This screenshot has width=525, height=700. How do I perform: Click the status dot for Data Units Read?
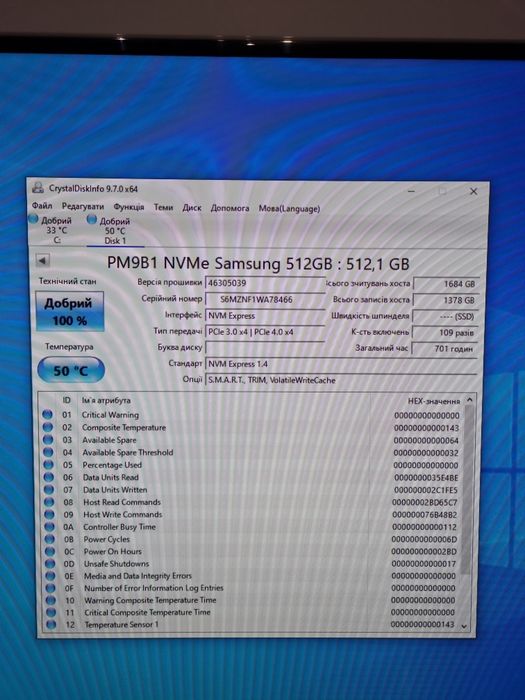(x=49, y=477)
